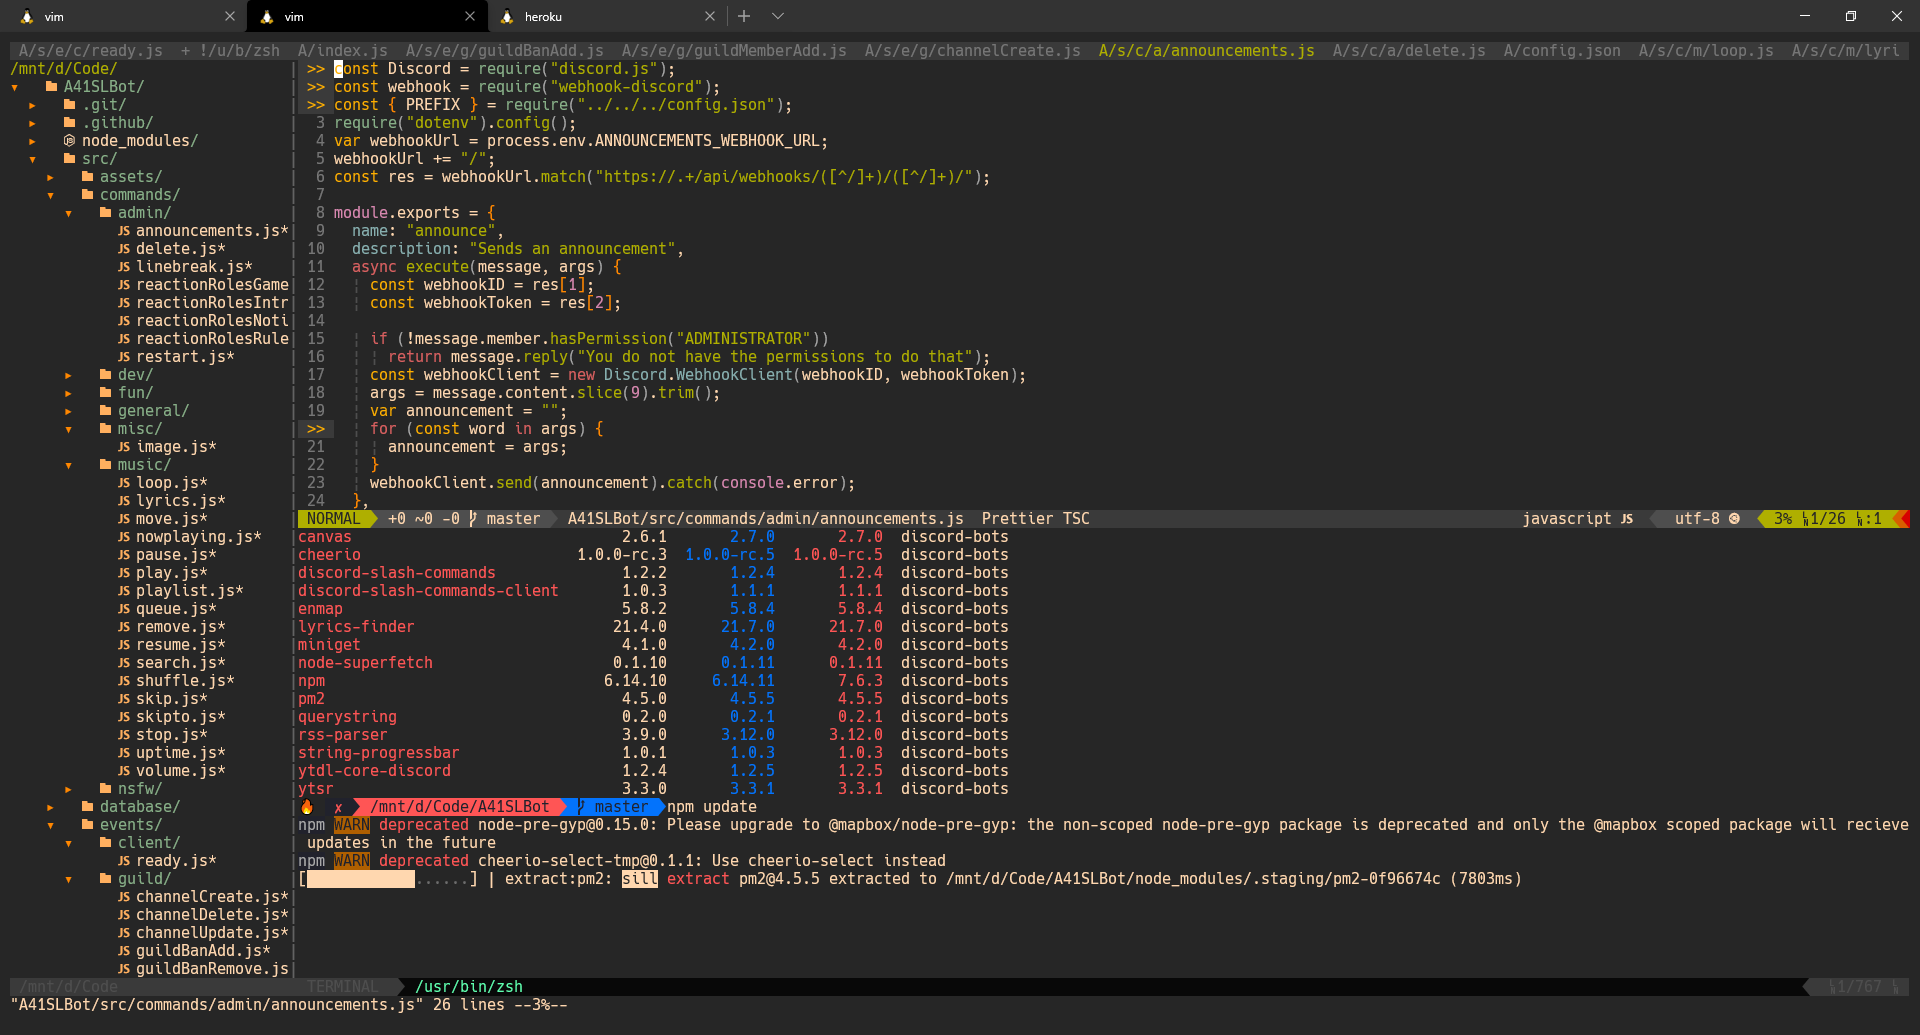The image size is (1920, 1035).
Task: Click the JS icon beside announcements.js
Action: click(x=124, y=231)
